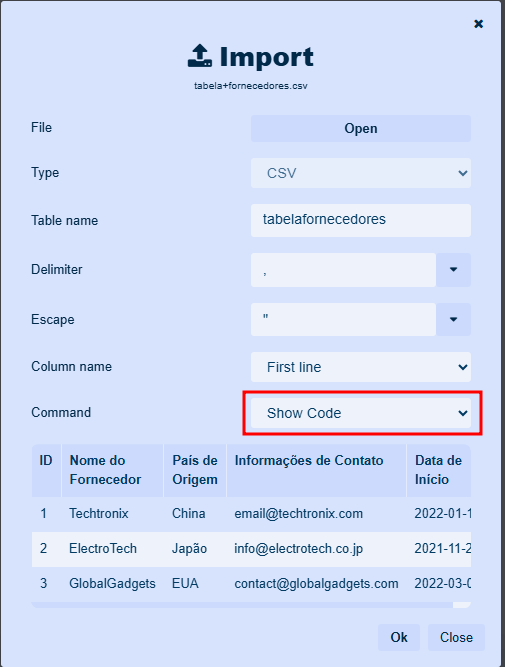Click the 2021-11-2 date cell
Screen dimensions: 505x667
point(439,549)
